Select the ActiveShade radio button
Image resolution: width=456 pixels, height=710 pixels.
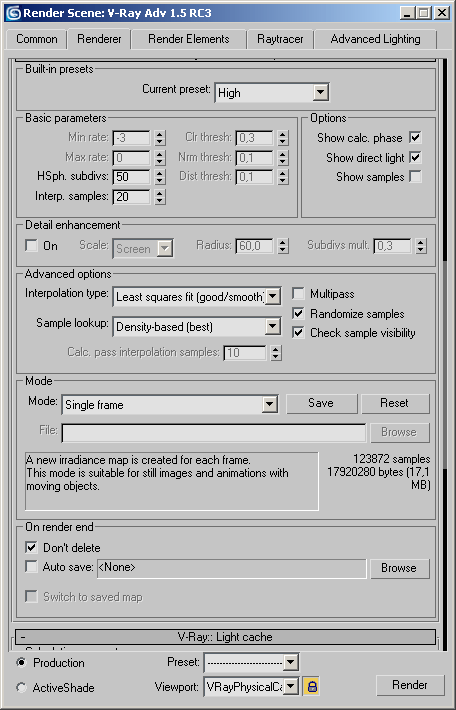pyautogui.click(x=21, y=687)
